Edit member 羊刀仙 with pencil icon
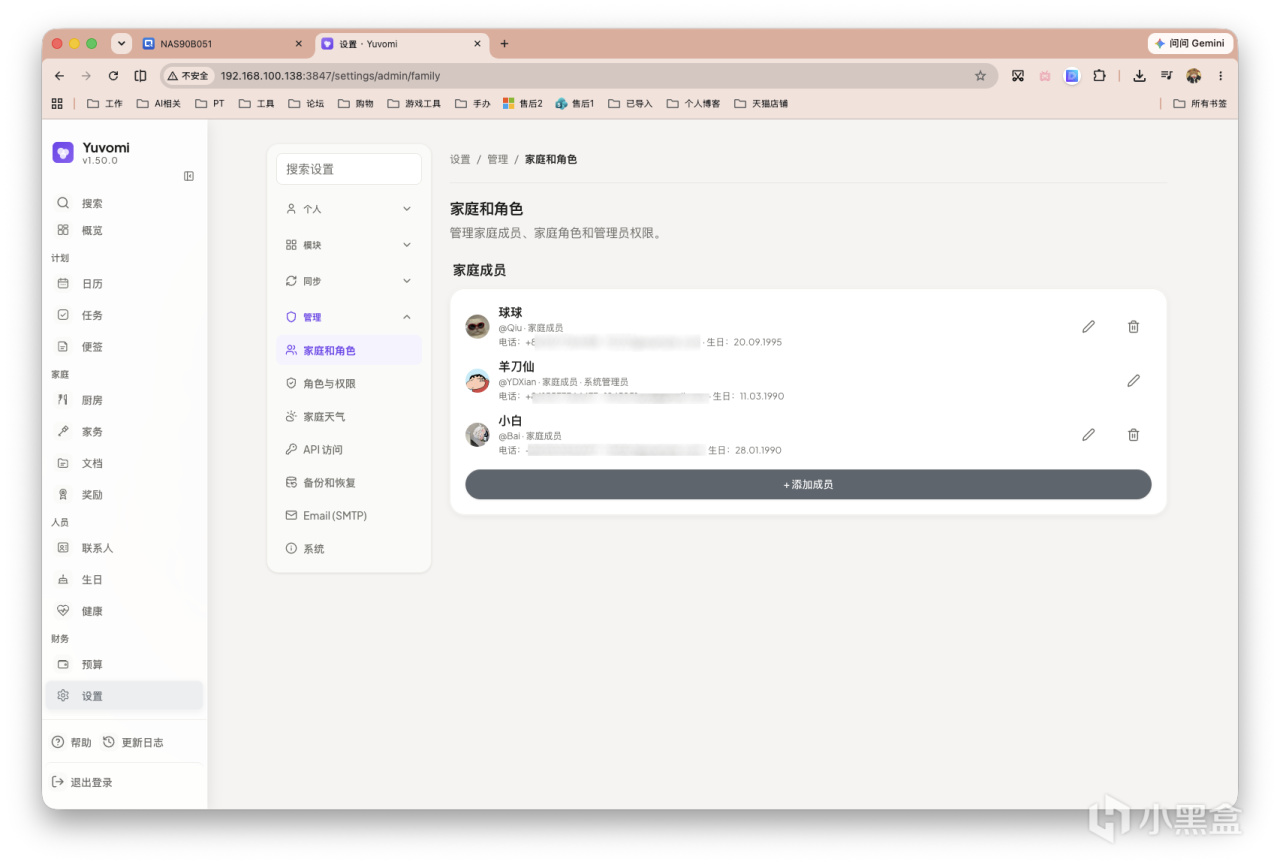This screenshot has height=865, width=1280. coord(1133,380)
